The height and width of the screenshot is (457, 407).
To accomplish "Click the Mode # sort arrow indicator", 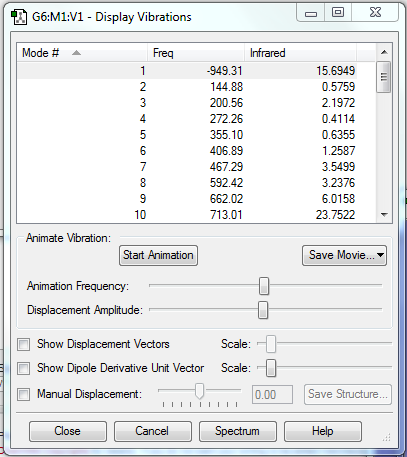I will tap(76, 53).
